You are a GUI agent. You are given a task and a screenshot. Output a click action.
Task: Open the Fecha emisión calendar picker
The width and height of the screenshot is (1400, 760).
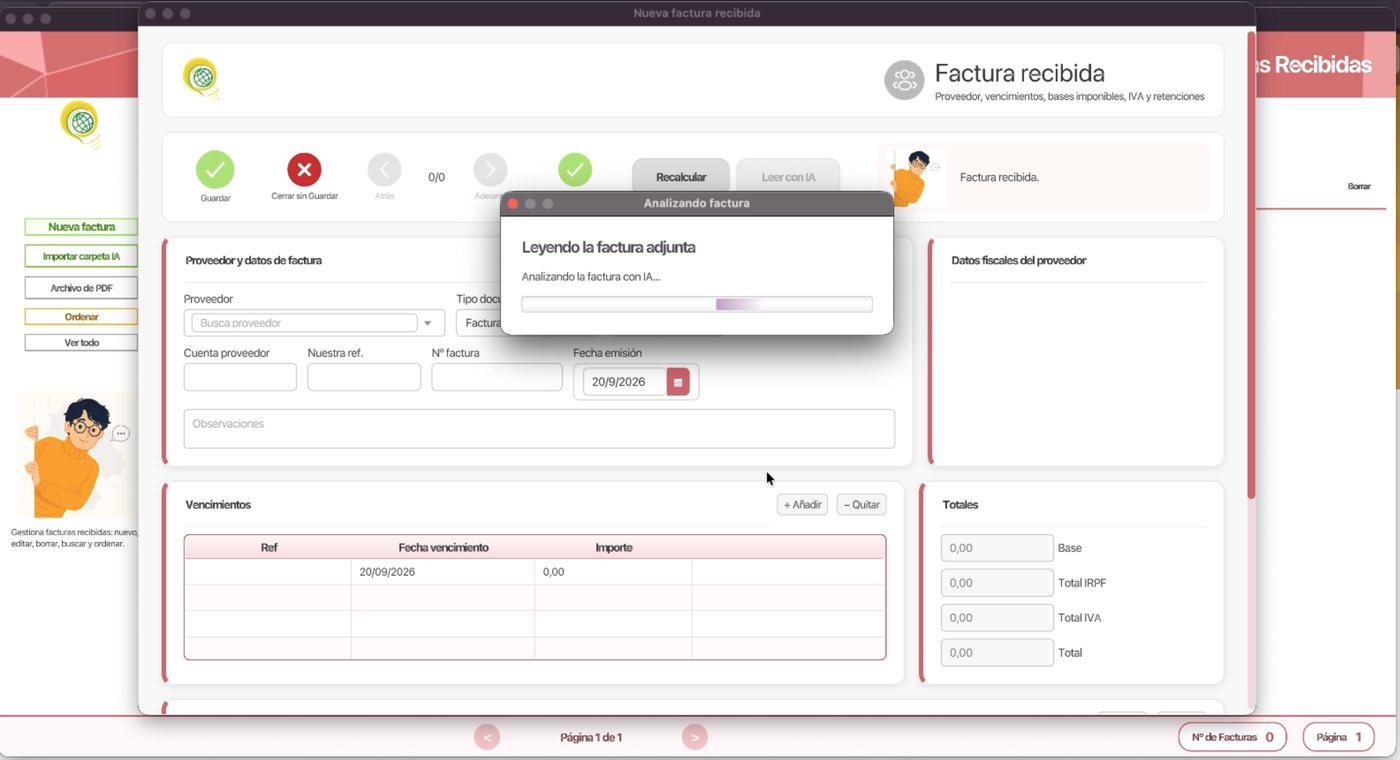tap(678, 382)
